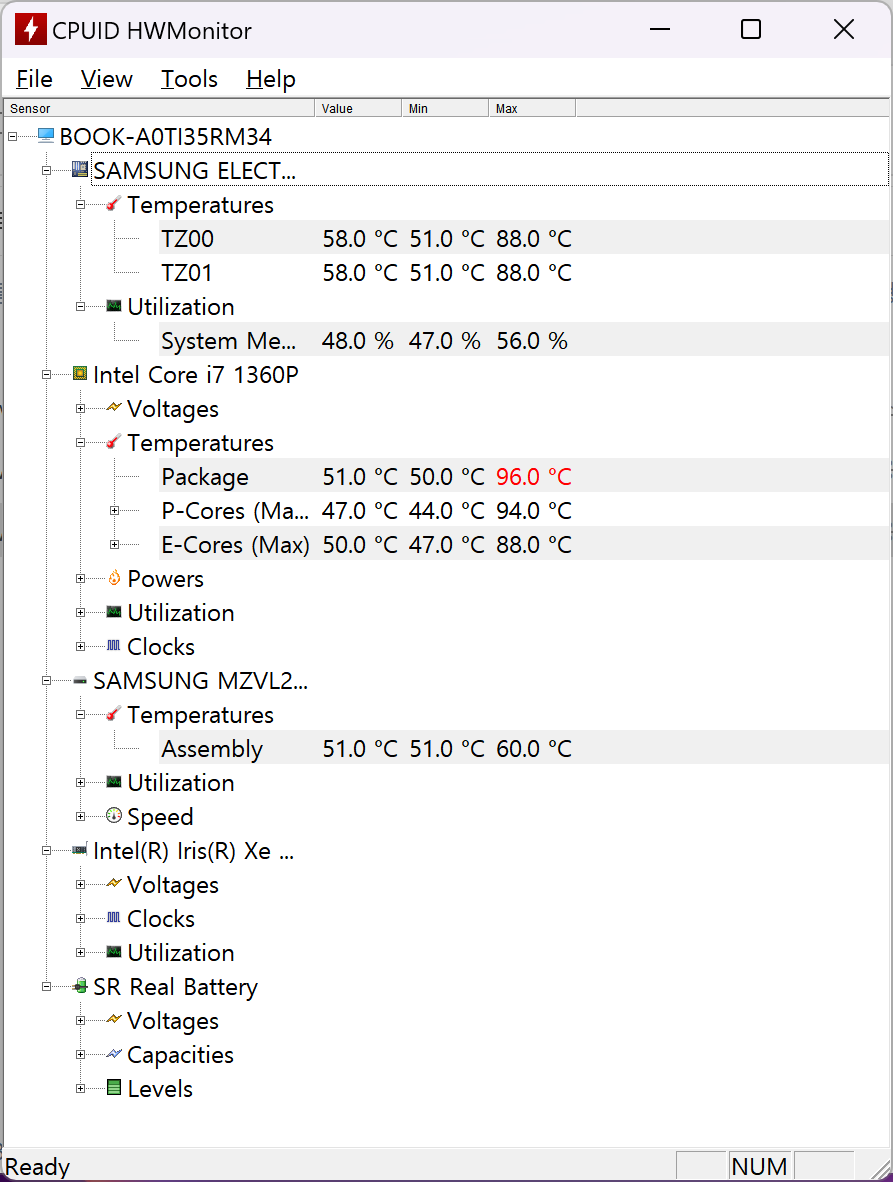Click the 60.0 °C Assembly max value

[x=534, y=749]
